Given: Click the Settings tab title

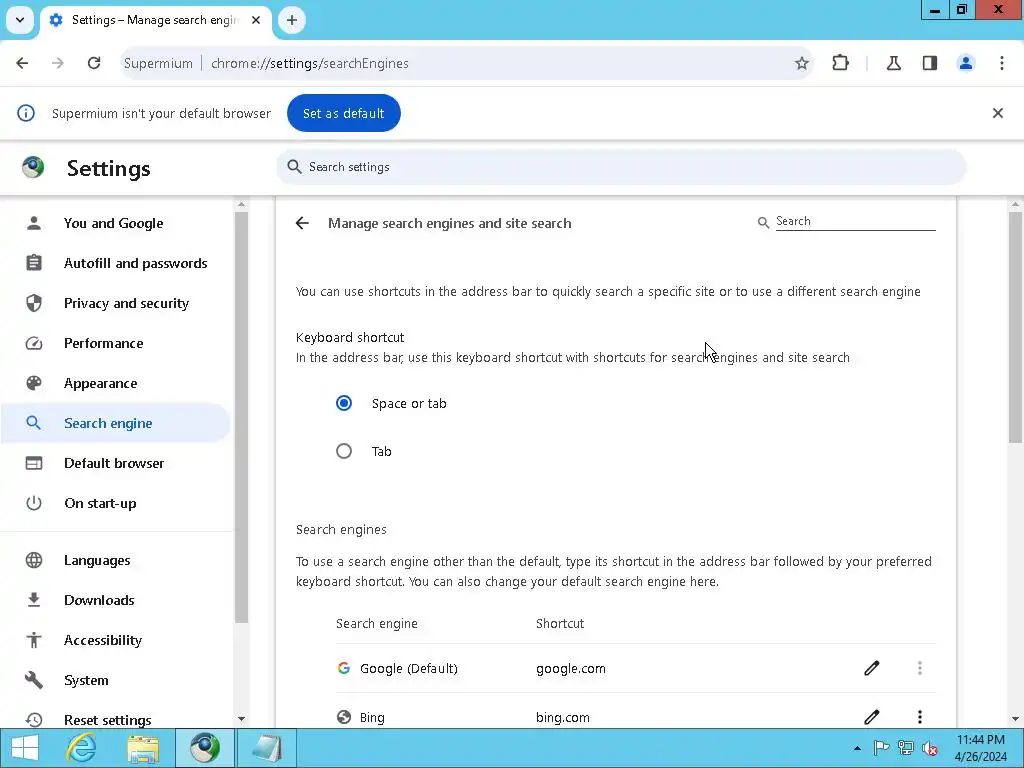Looking at the screenshot, I should [155, 20].
